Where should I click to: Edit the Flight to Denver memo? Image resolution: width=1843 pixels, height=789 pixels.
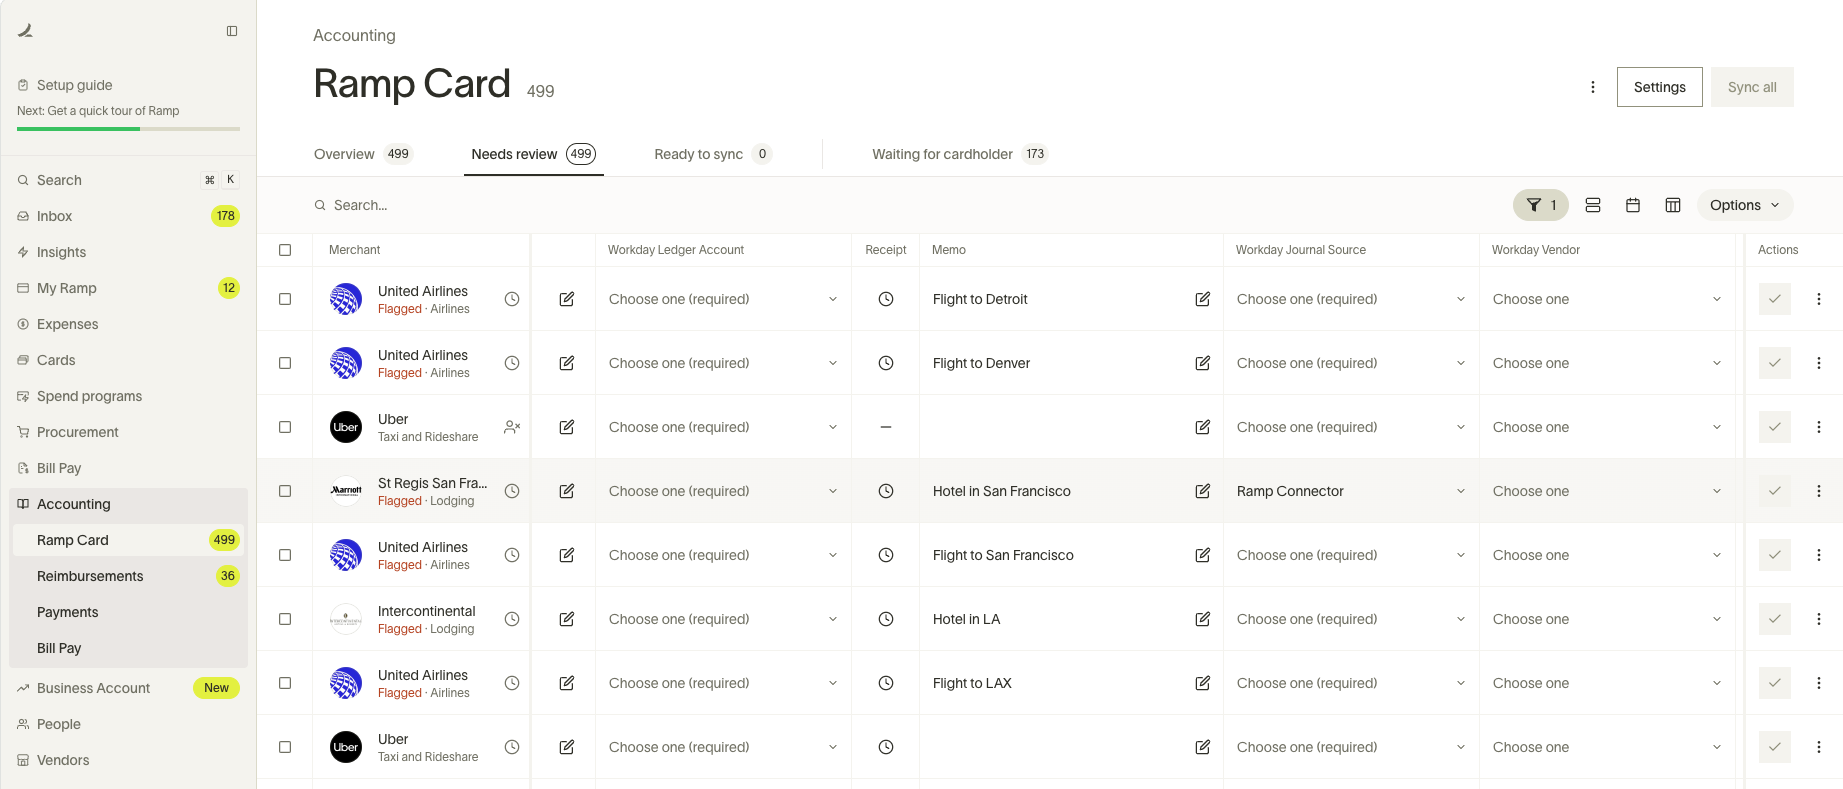(x=1203, y=363)
